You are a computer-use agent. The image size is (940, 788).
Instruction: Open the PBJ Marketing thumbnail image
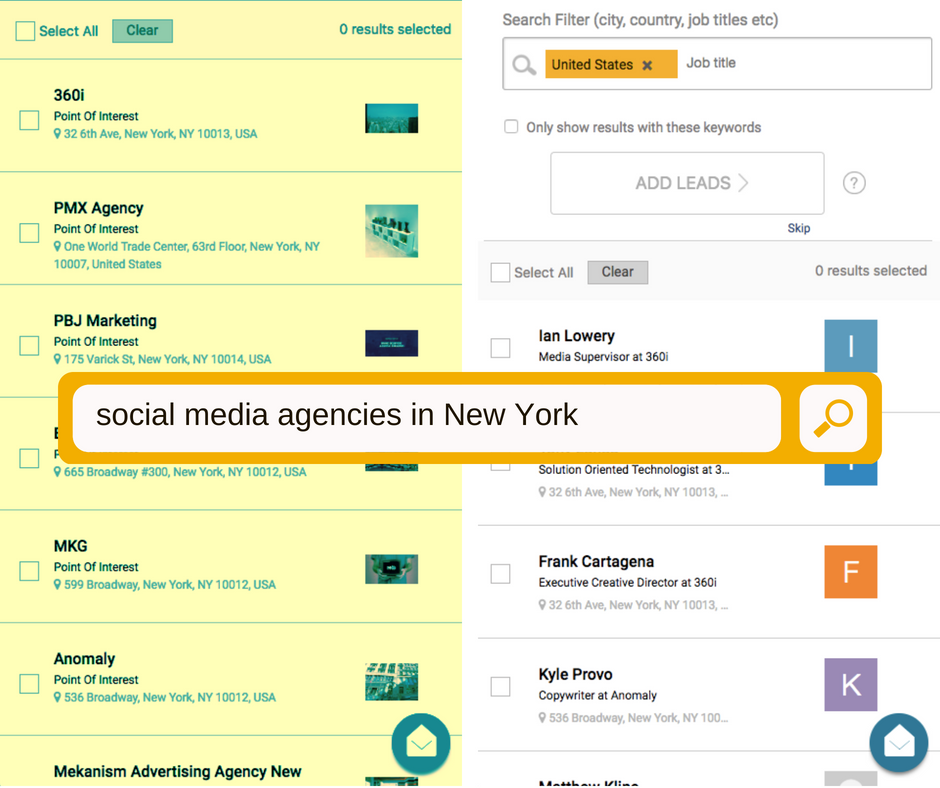point(391,343)
